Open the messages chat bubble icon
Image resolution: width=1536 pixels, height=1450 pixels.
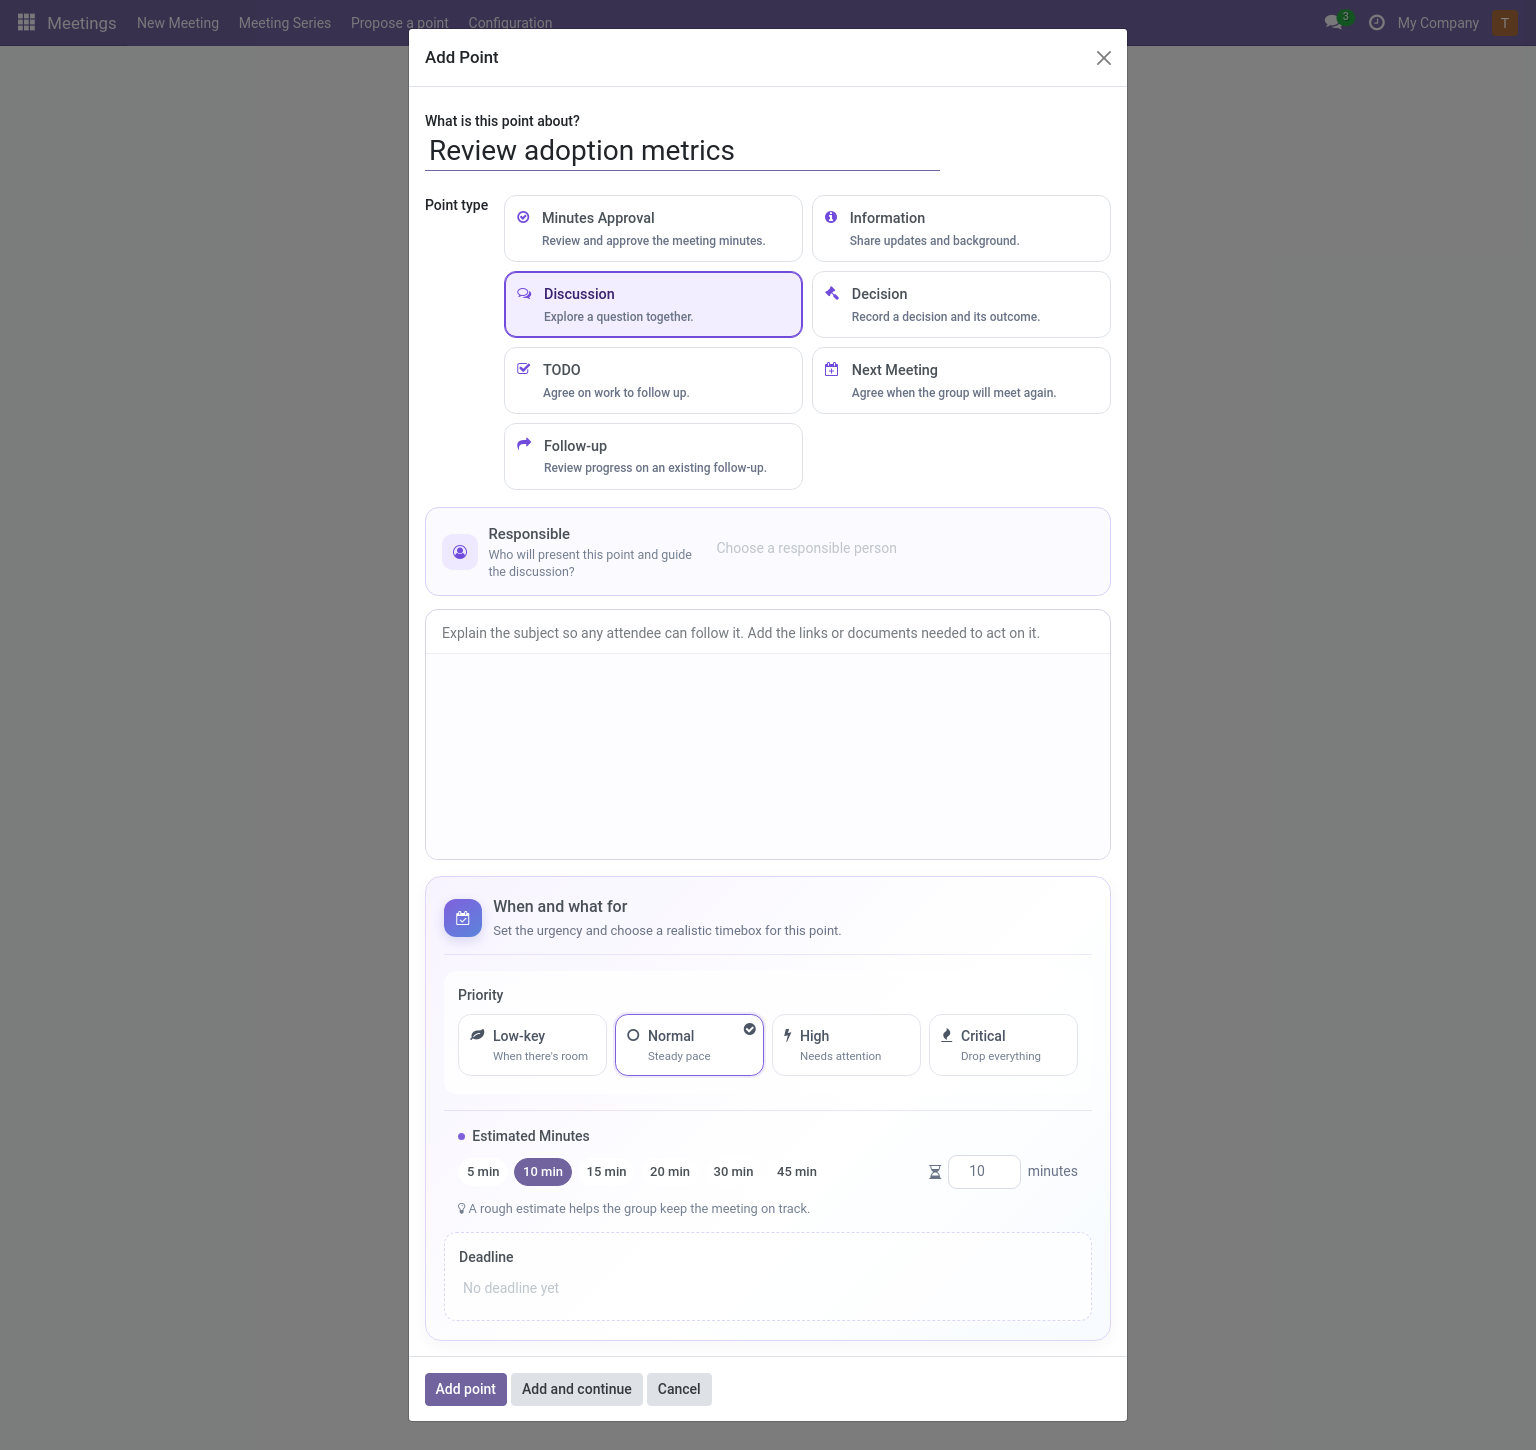pos(1333,22)
